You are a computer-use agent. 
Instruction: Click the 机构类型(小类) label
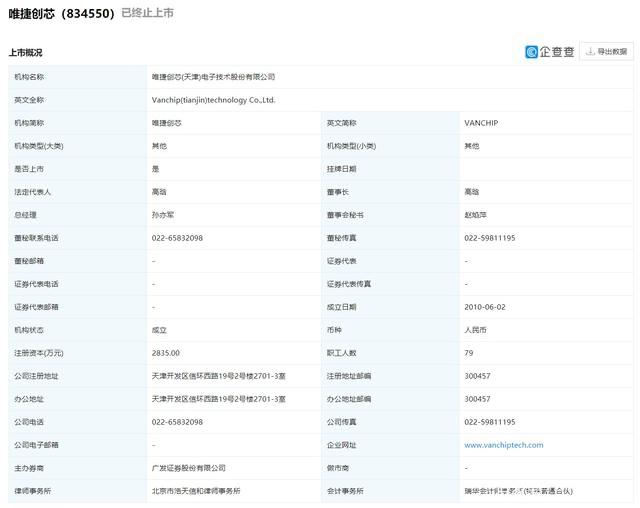pyautogui.click(x=351, y=146)
